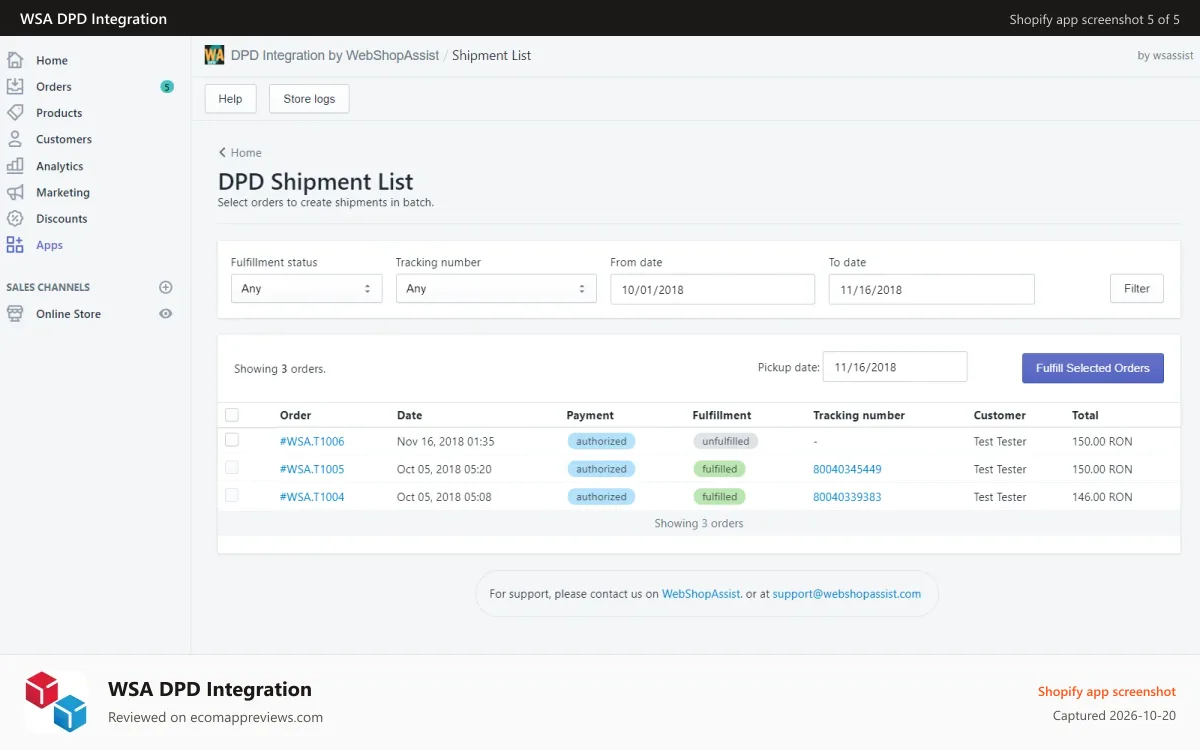Viewport: 1200px width, 750px height.
Task: Open Apps in the sidebar menu
Action: 49,245
